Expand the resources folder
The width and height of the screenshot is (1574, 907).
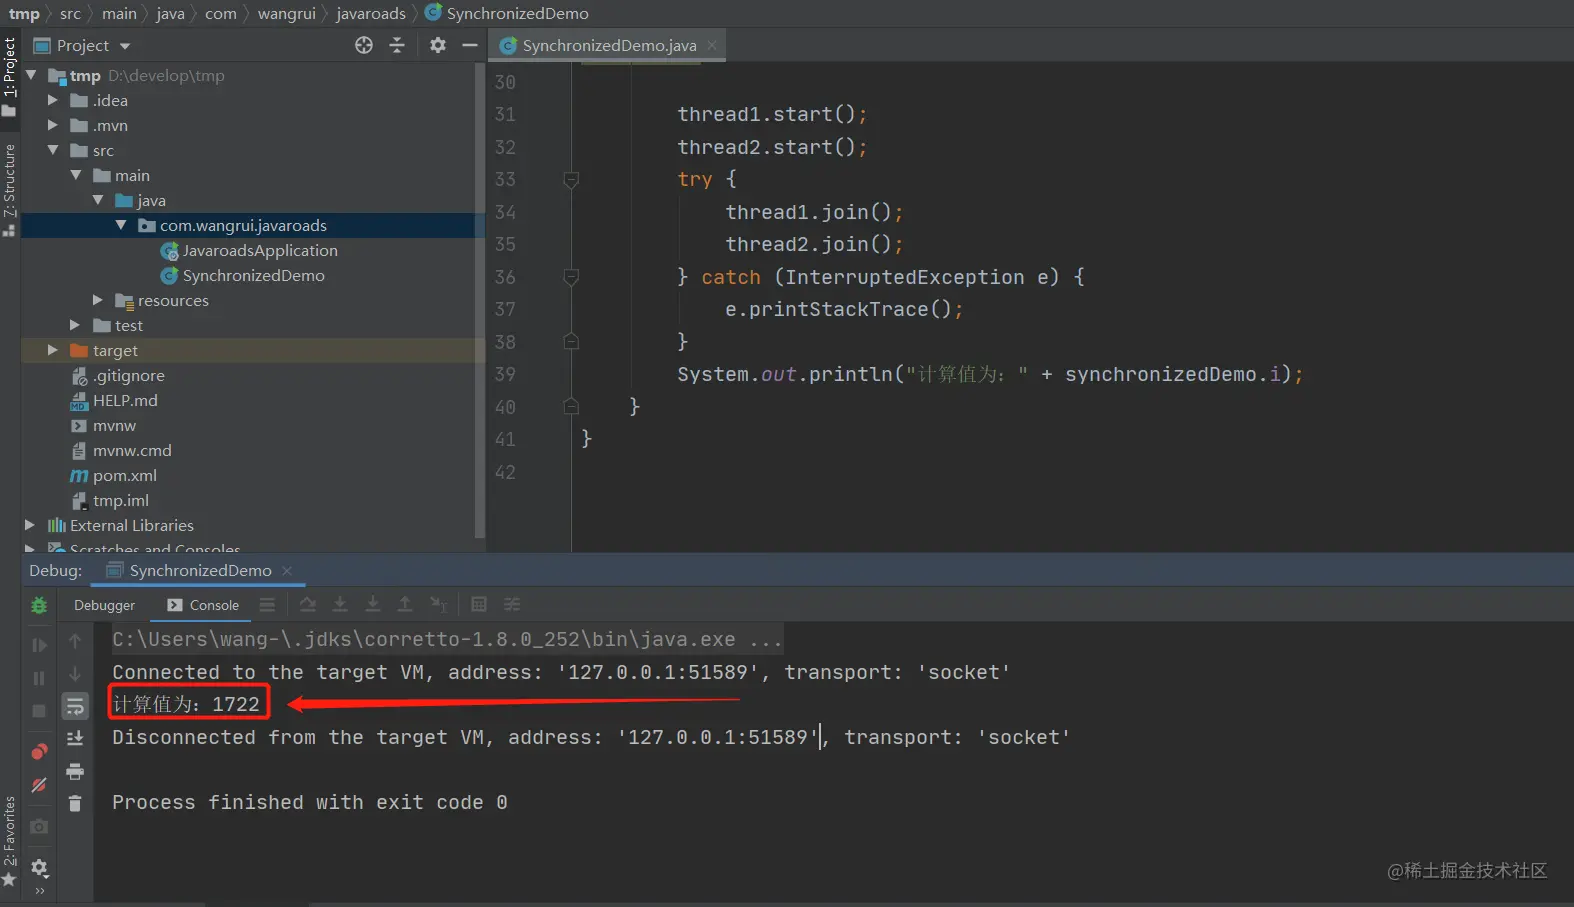click(x=98, y=300)
